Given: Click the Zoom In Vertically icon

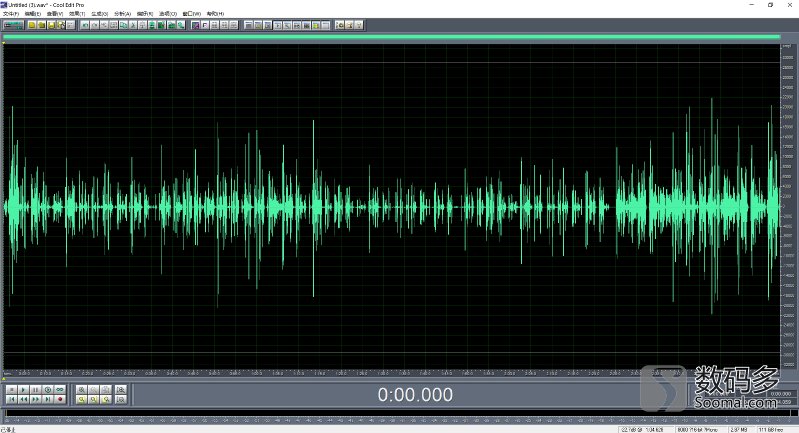Looking at the screenshot, I should (x=121, y=390).
